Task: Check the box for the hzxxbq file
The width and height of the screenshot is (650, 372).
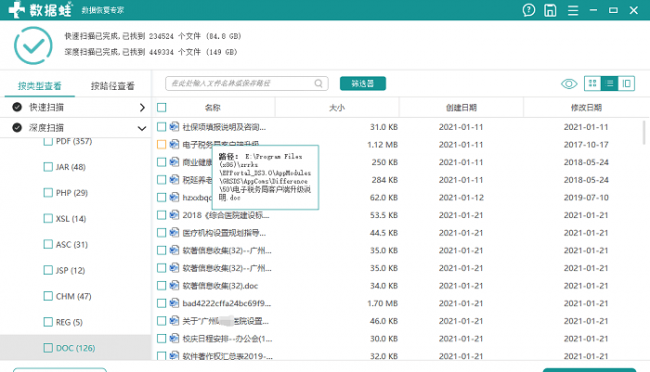Action: (162, 197)
